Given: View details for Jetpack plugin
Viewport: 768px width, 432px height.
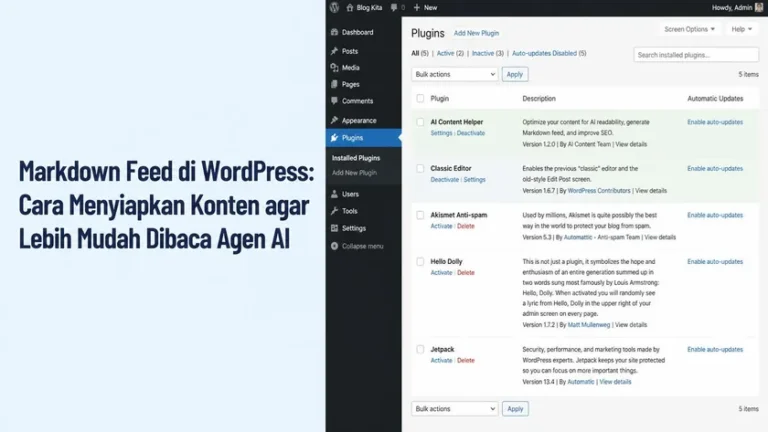Looking at the screenshot, I should (x=615, y=382).
